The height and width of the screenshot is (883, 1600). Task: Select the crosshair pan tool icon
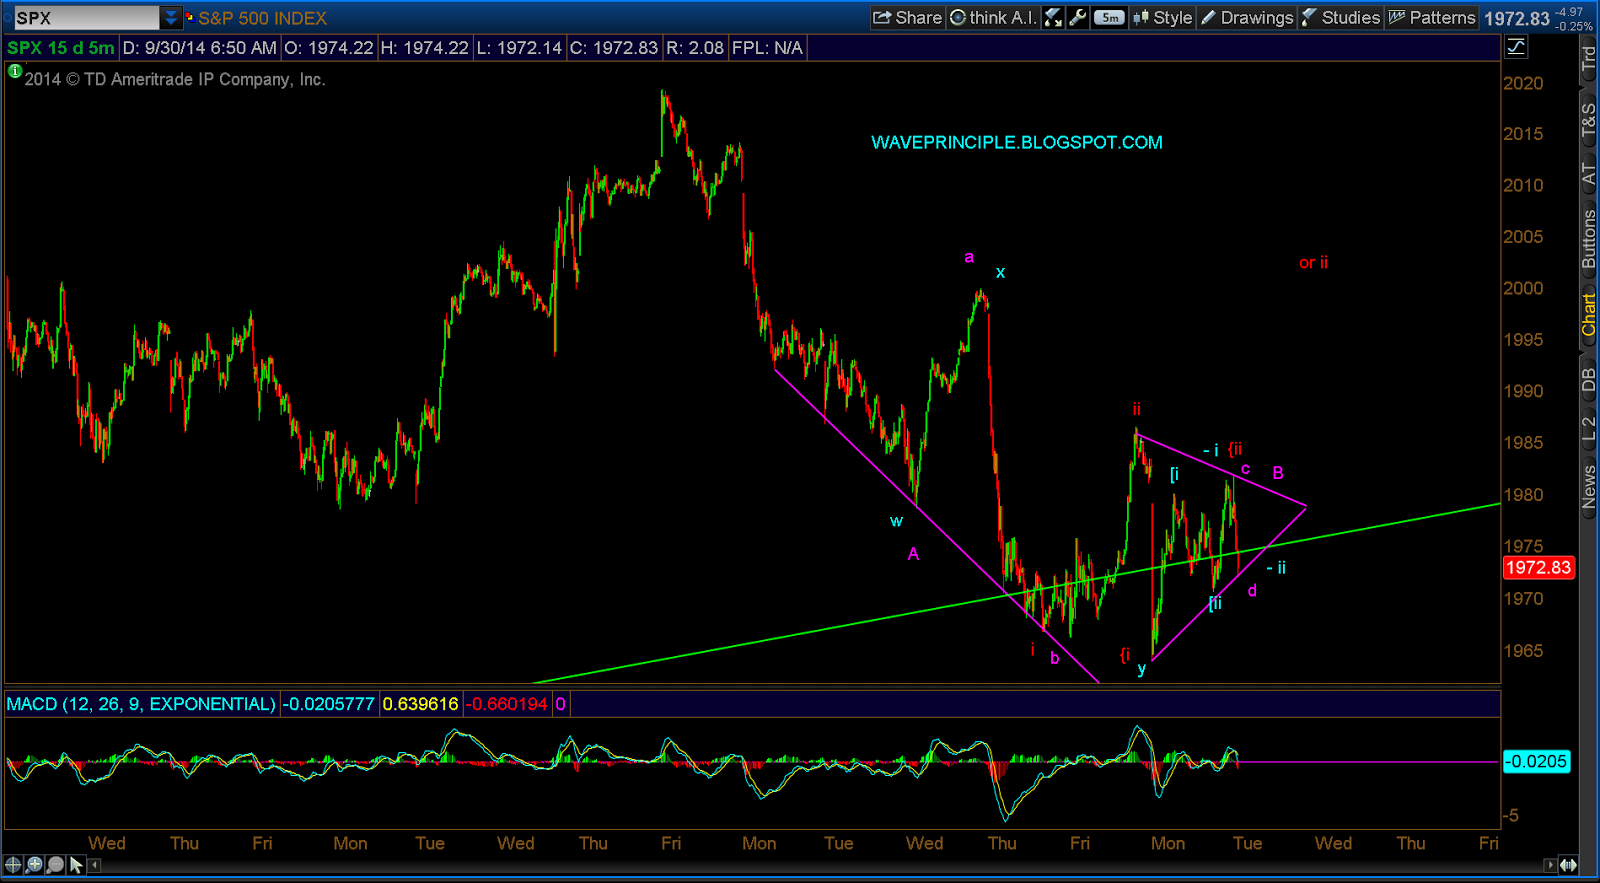(13, 864)
